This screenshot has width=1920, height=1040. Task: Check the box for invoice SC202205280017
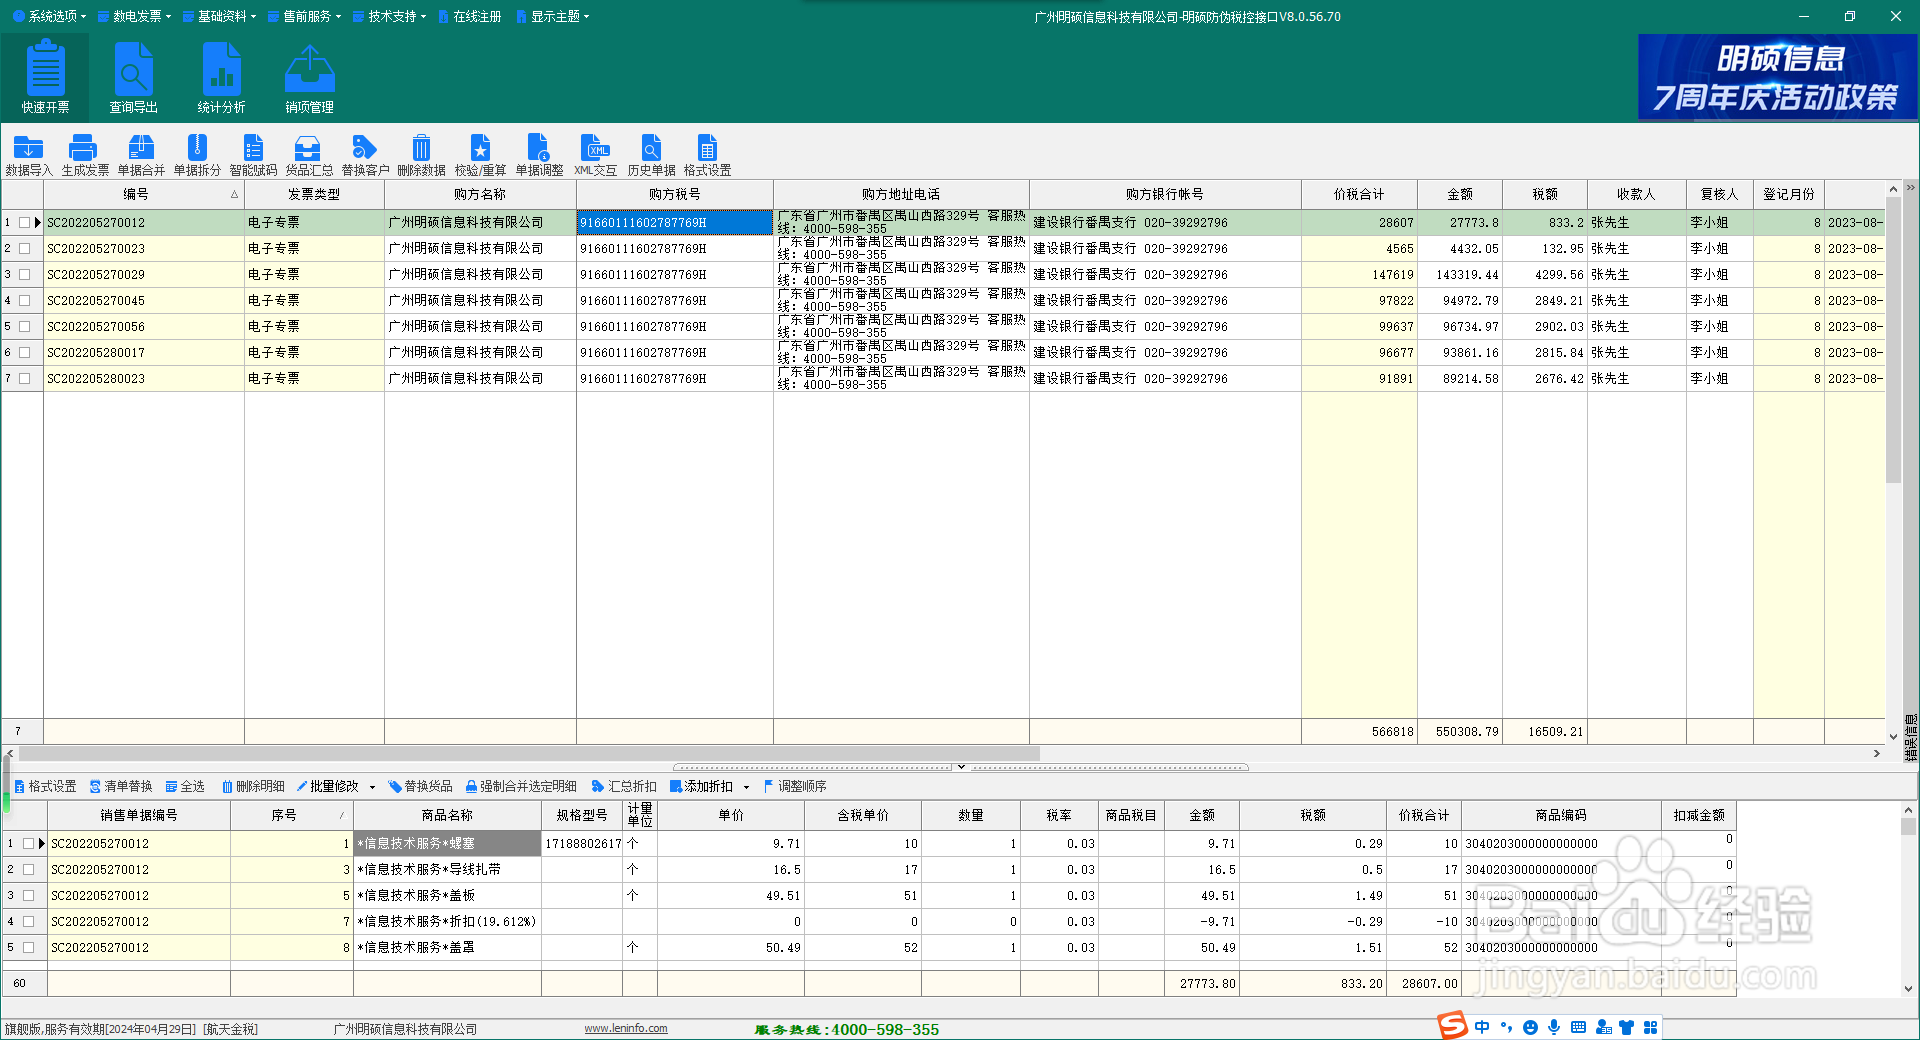tap(25, 353)
